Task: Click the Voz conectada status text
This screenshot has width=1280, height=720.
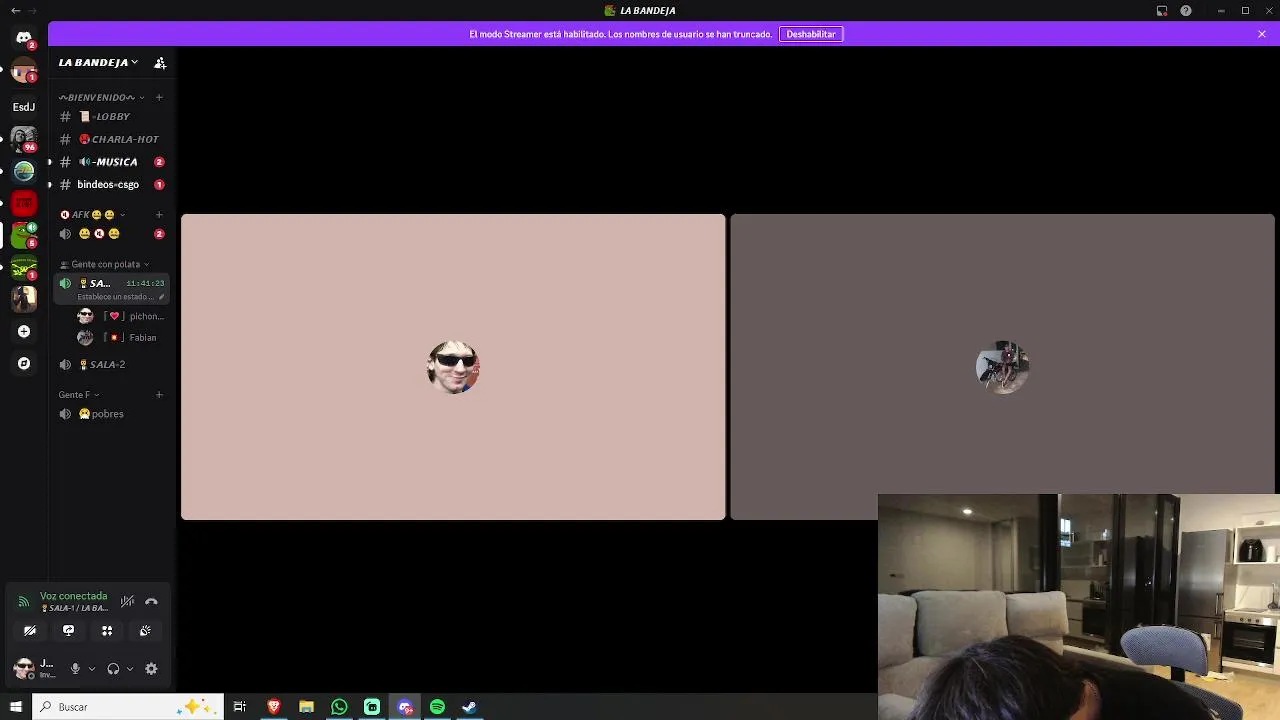Action: point(74,596)
